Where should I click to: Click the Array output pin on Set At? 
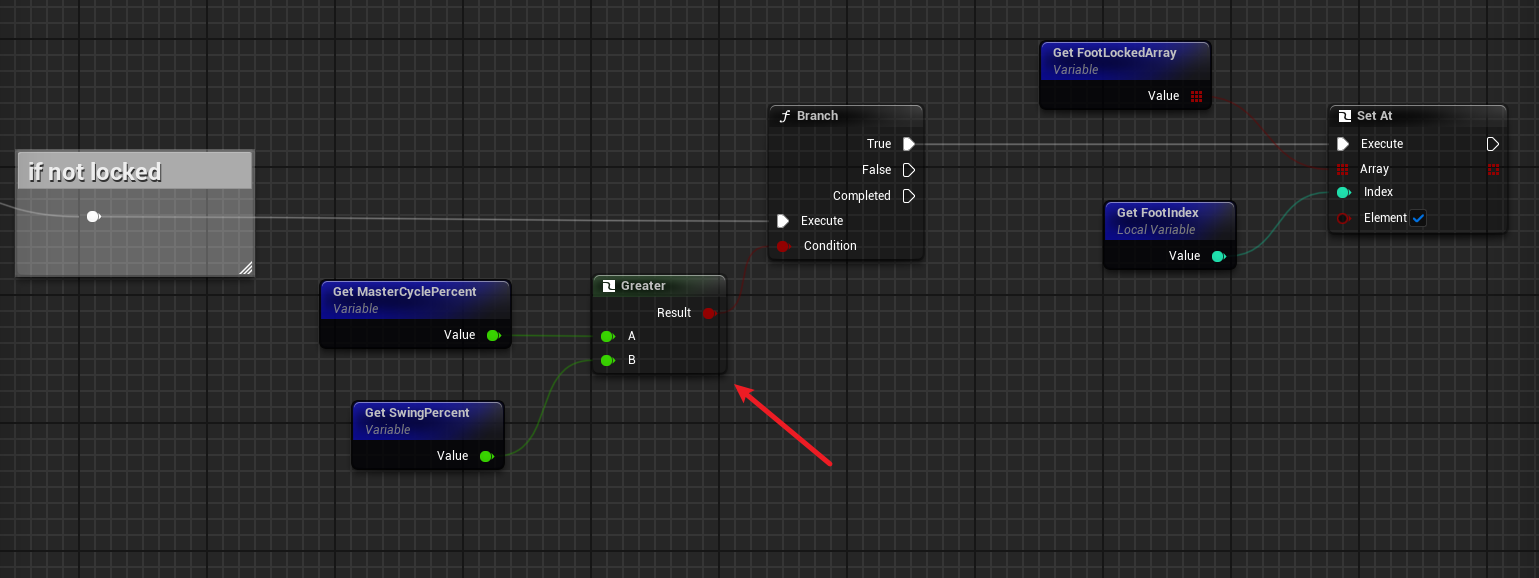pos(1493,170)
